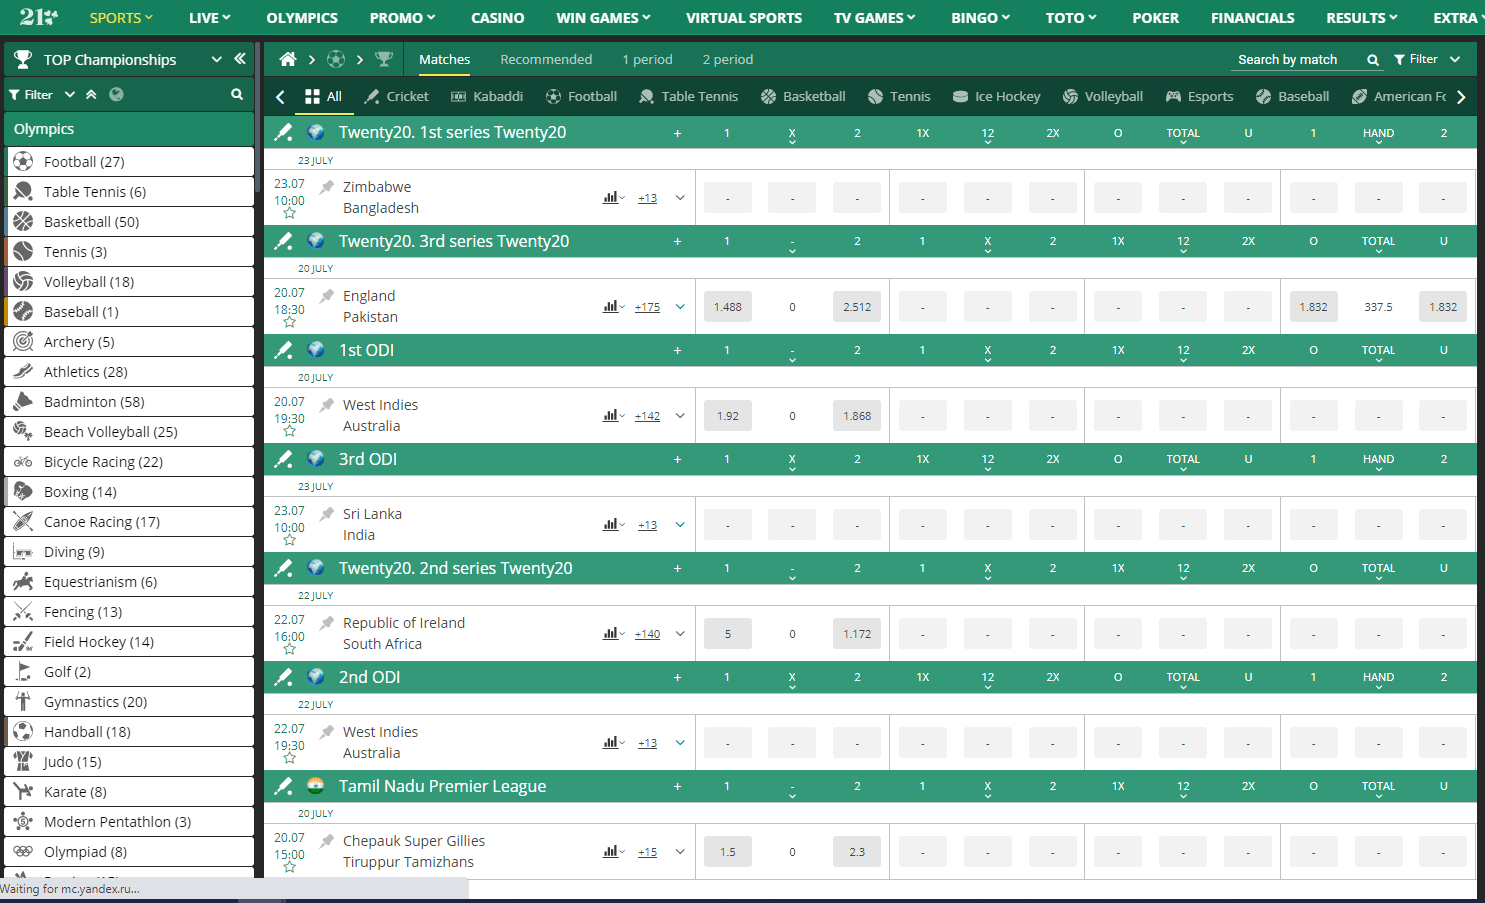Click cricket bat icon beside 3rd ODI

click(x=284, y=458)
